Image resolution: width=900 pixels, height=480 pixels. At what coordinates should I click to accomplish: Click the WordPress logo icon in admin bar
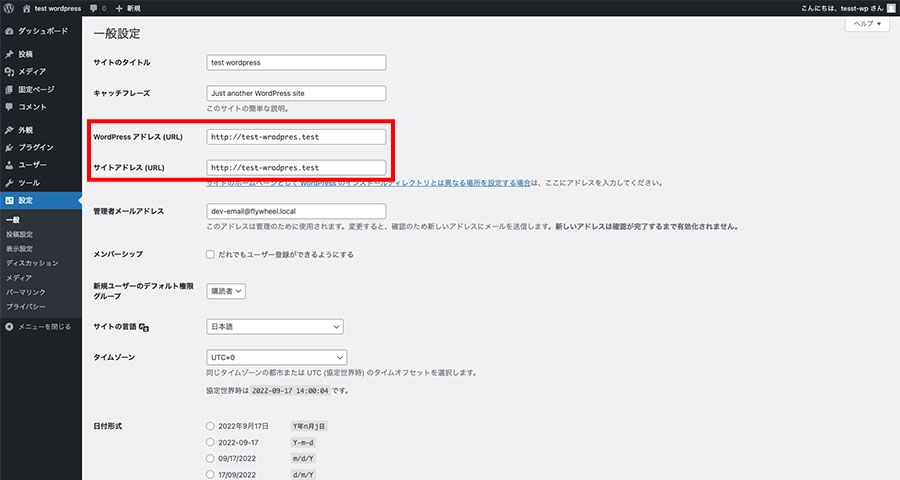(x=9, y=8)
